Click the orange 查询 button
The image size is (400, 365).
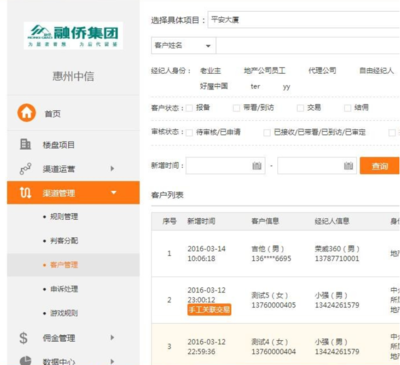[380, 166]
